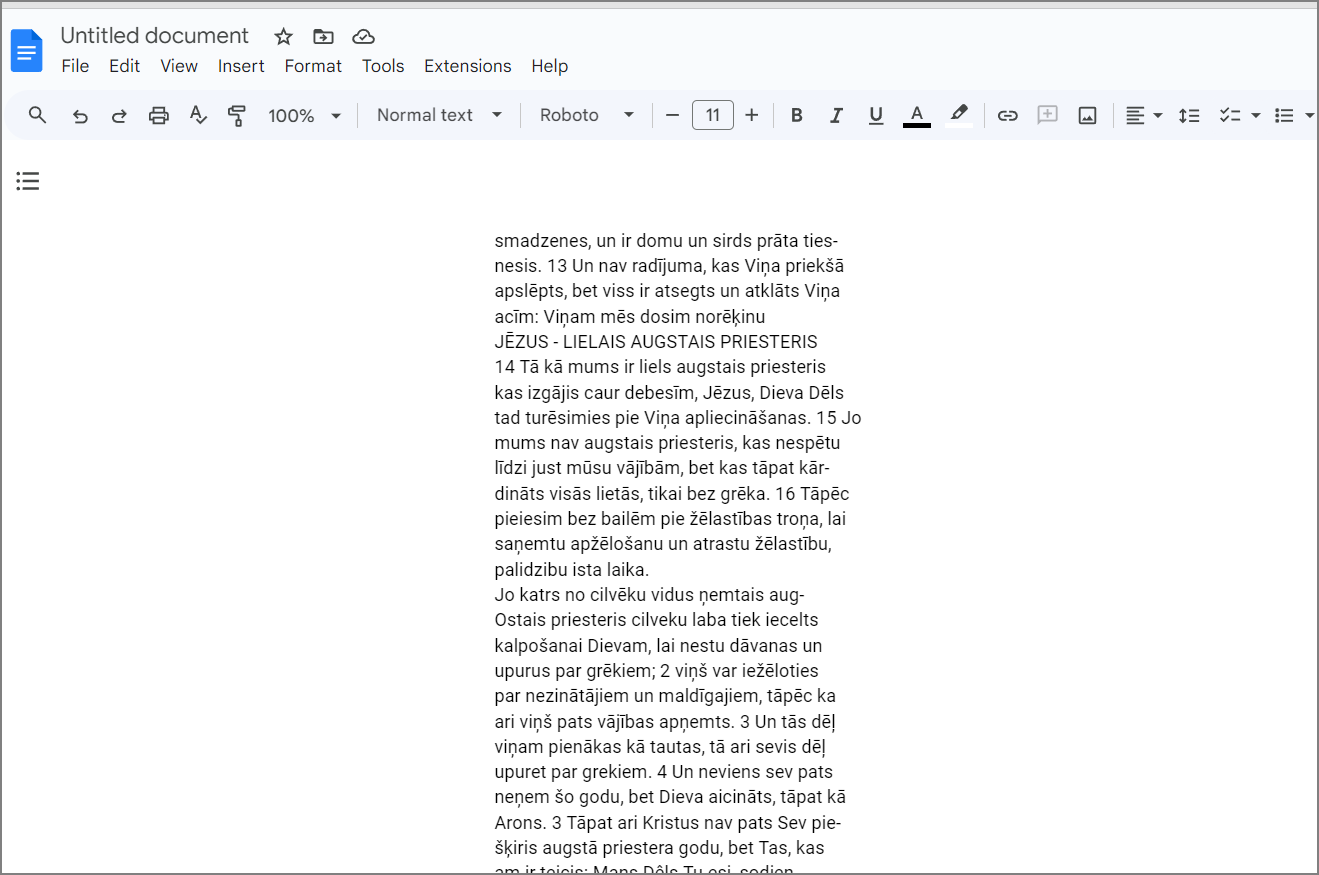
Task: Check the cloud document status icon
Action: click(x=364, y=37)
